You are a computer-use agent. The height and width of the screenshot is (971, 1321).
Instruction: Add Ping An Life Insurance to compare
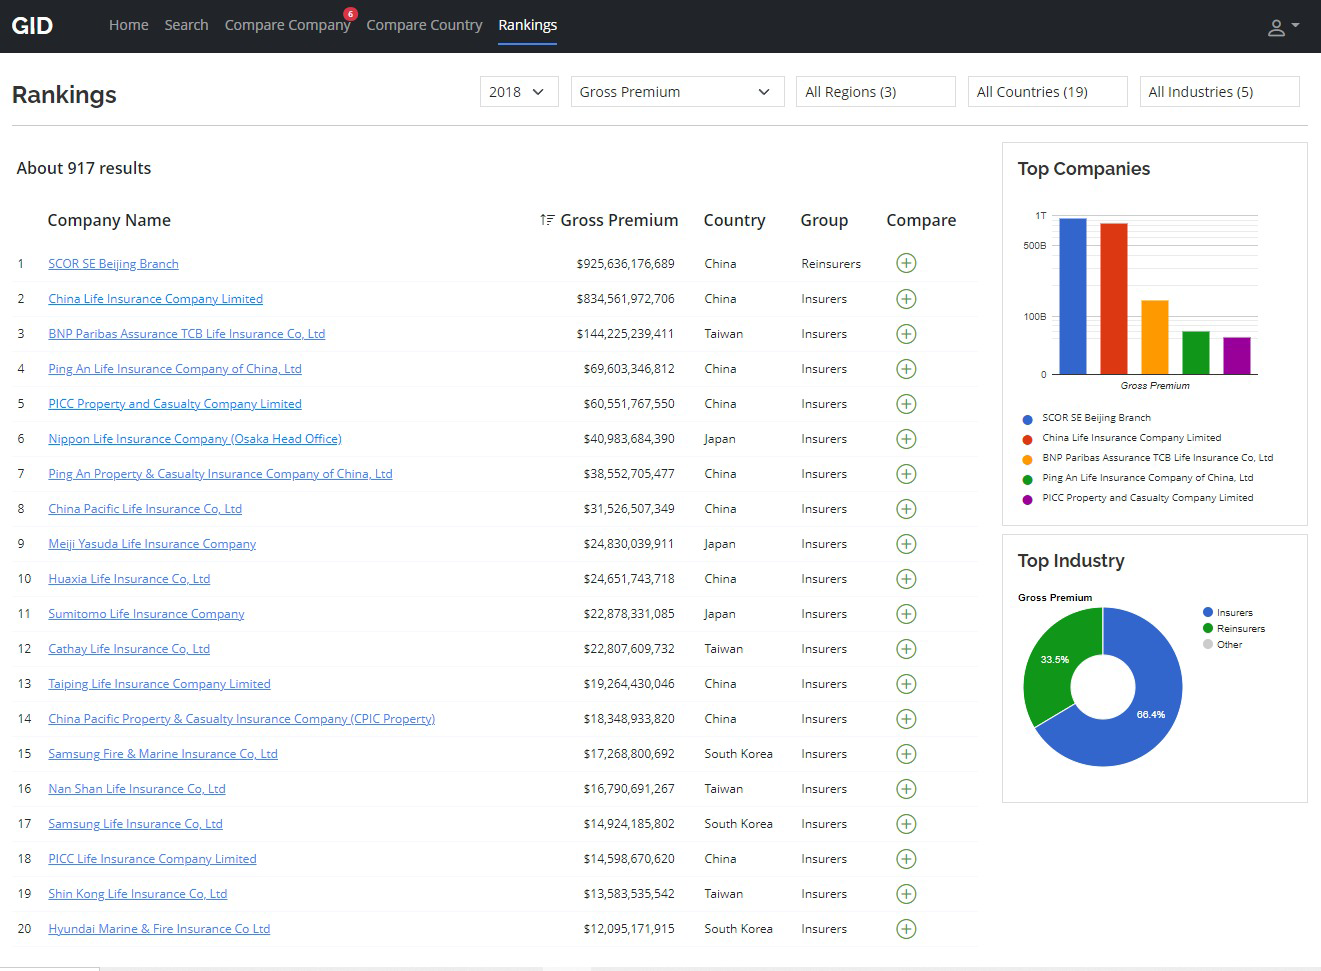(906, 368)
